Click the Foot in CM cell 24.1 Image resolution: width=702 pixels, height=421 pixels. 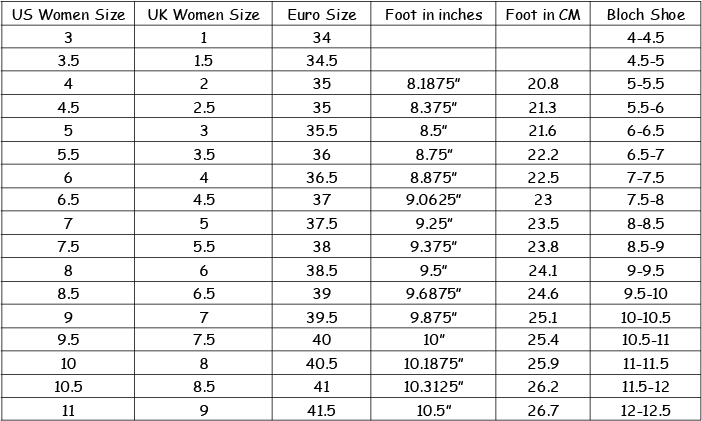pyautogui.click(x=543, y=270)
